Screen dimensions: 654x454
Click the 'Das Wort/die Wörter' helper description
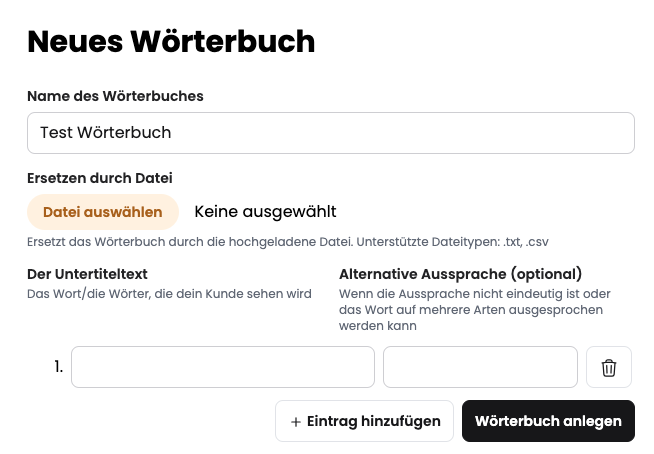[169, 294]
